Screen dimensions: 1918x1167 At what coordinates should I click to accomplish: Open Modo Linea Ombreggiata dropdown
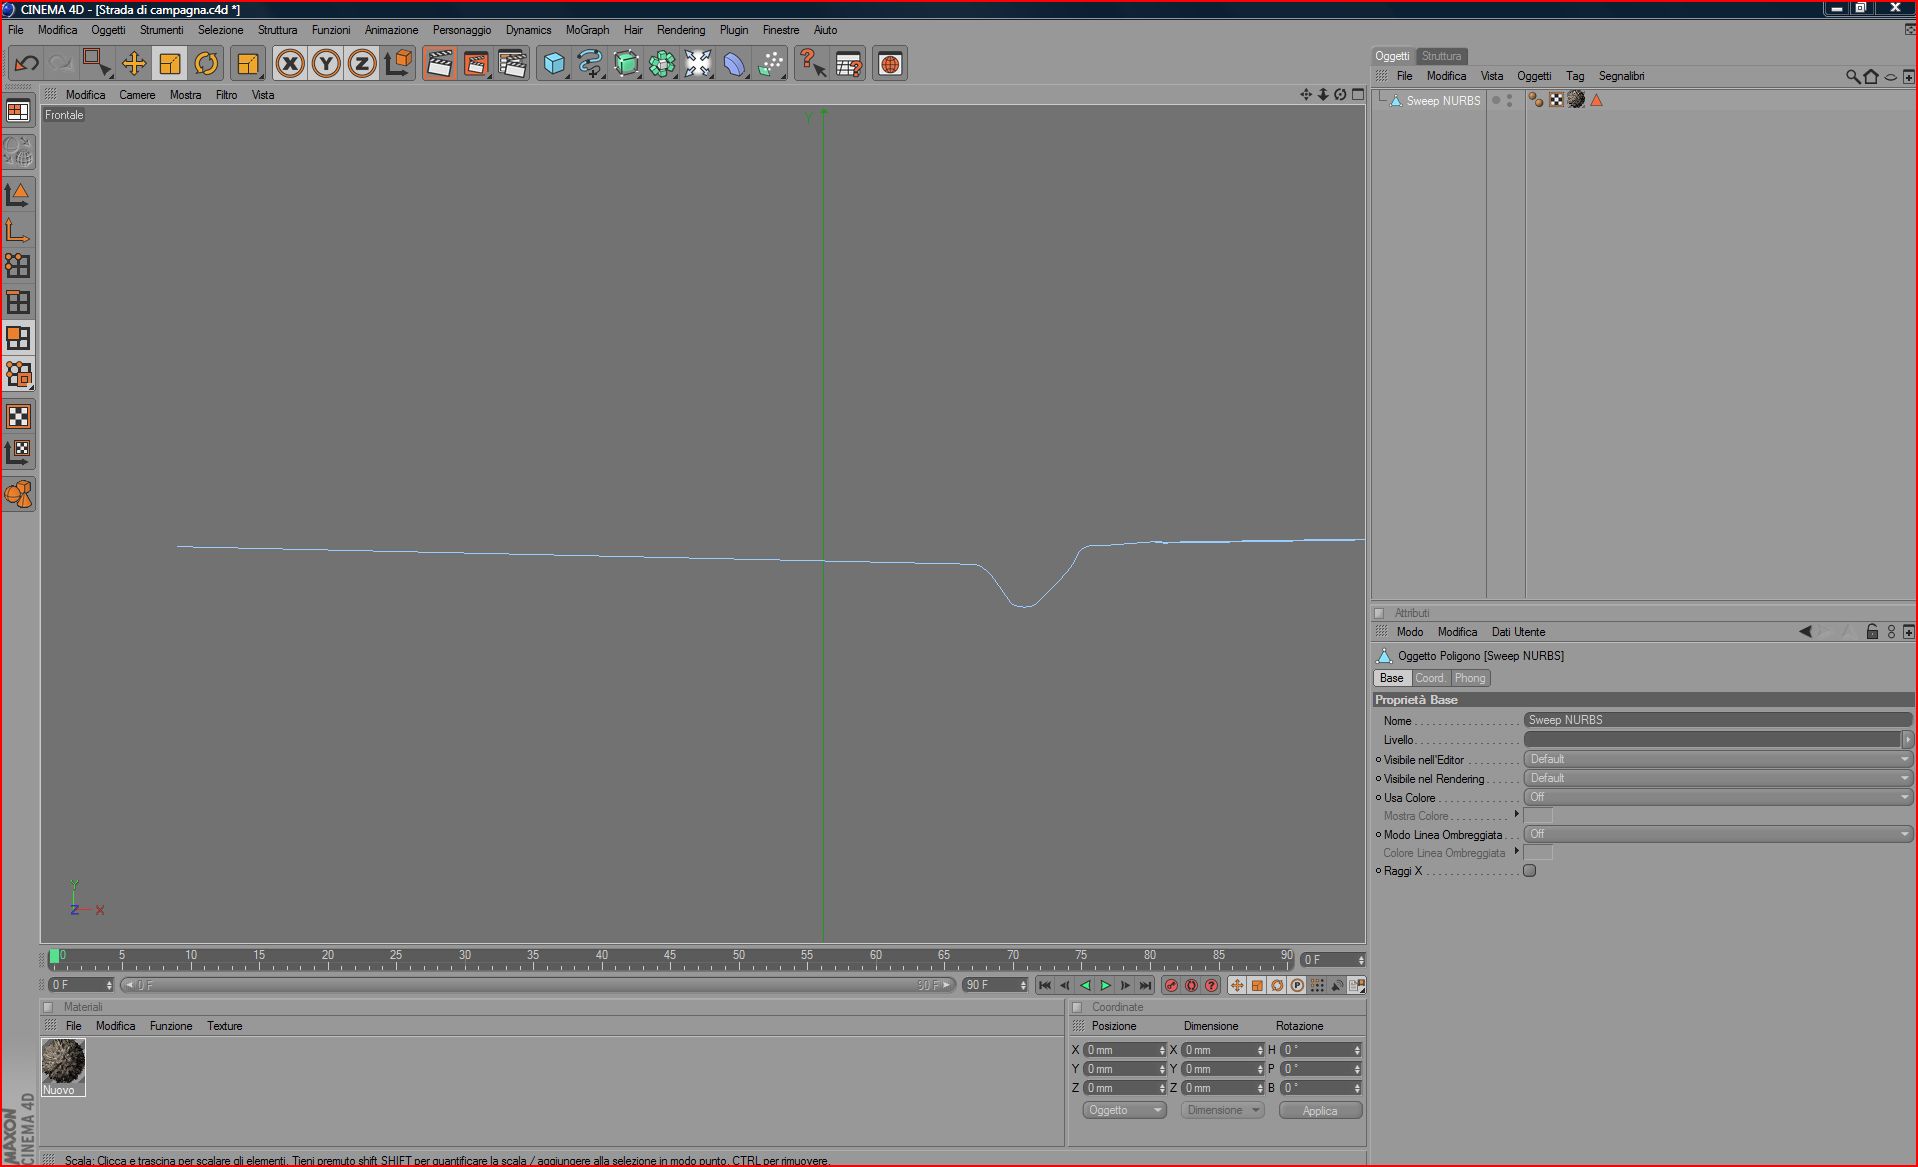coord(1717,834)
